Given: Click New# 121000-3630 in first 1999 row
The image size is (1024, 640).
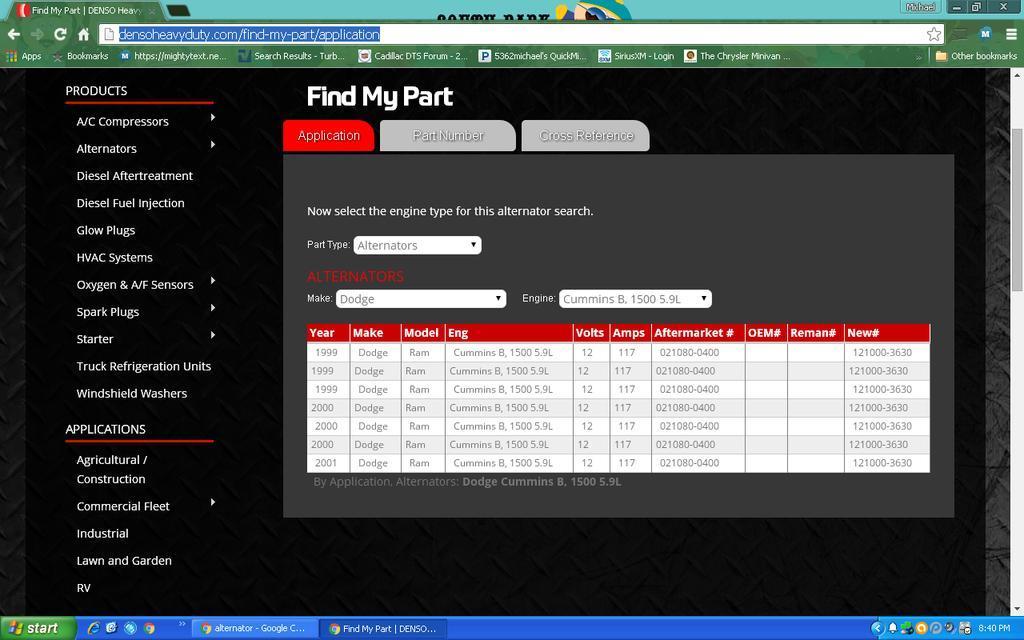Looking at the screenshot, I should pyautogui.click(x=882, y=353).
